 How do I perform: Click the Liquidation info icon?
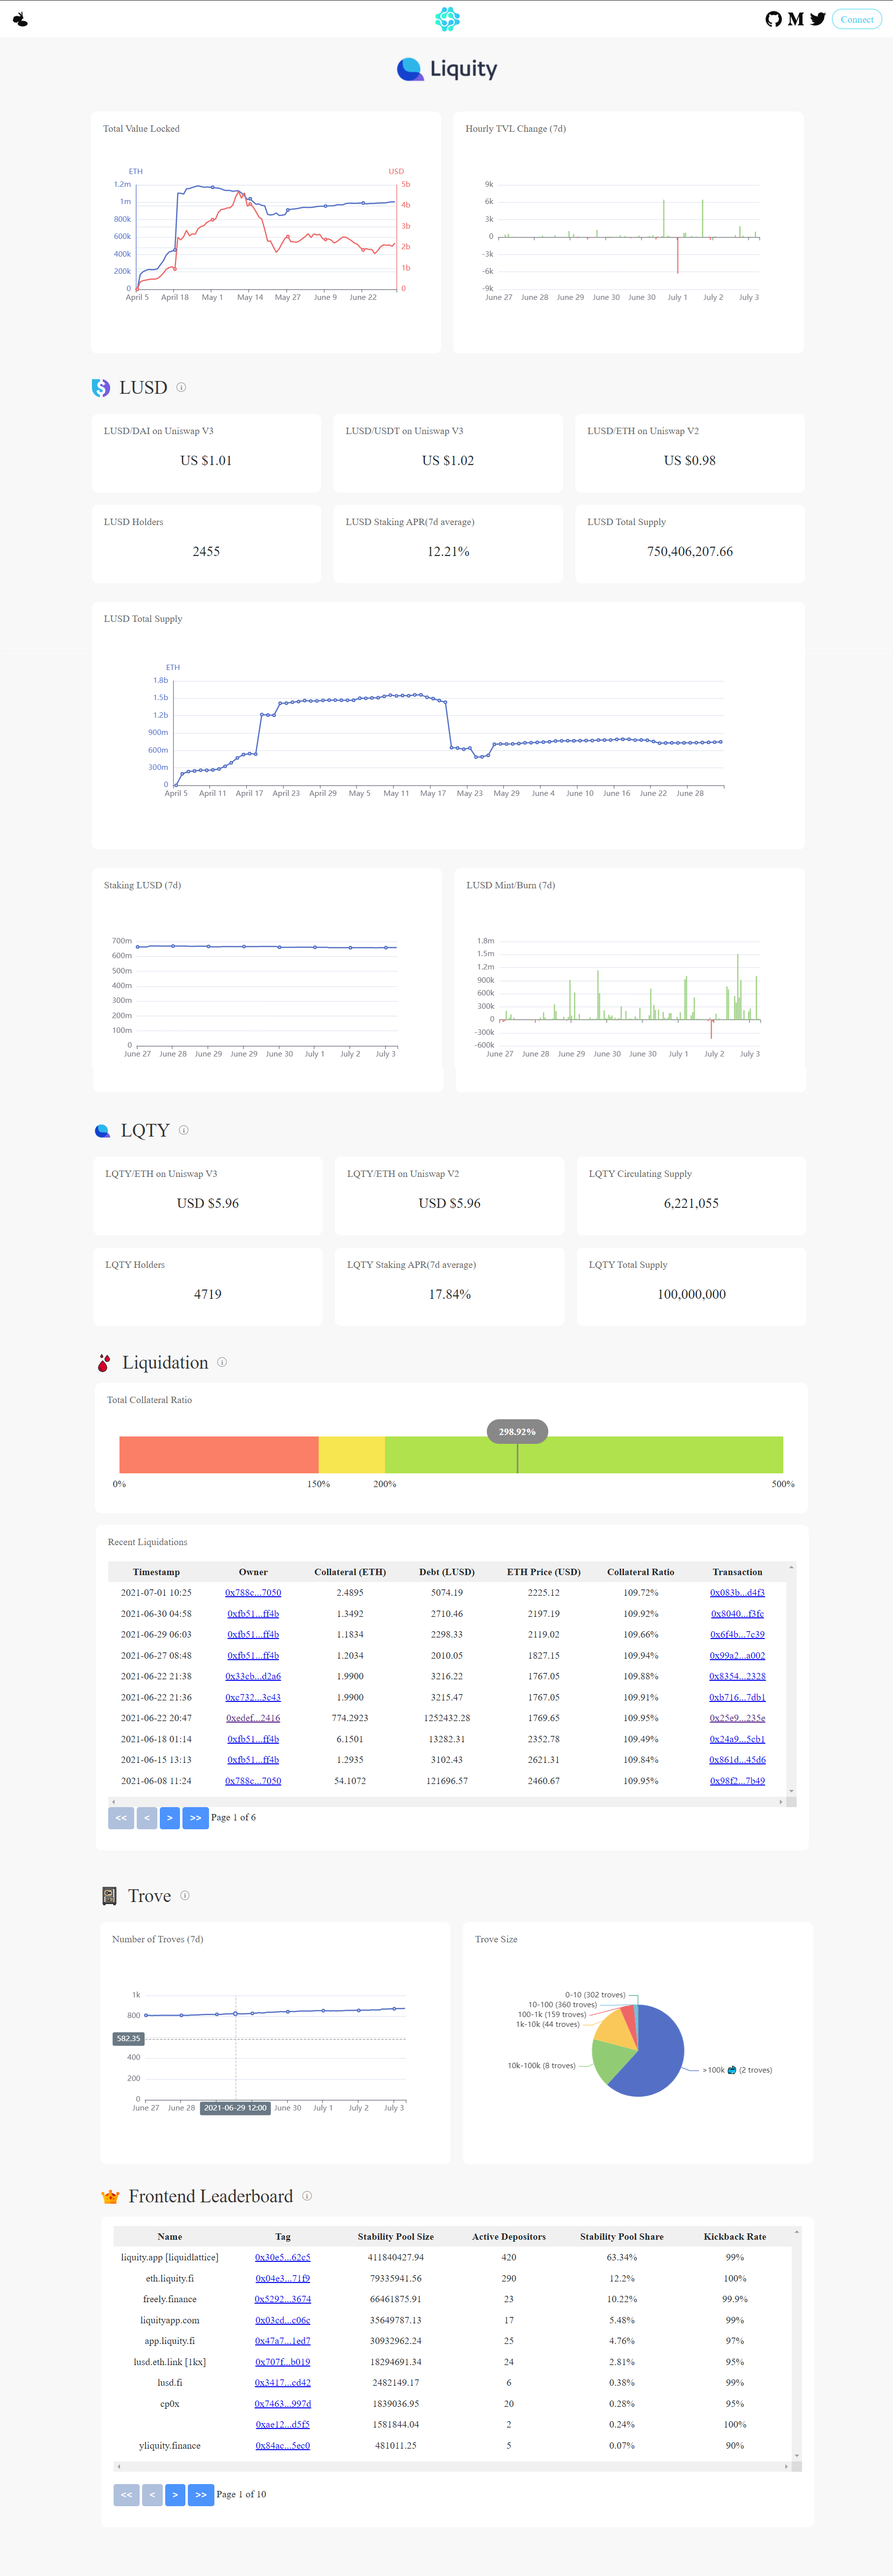tap(222, 1362)
